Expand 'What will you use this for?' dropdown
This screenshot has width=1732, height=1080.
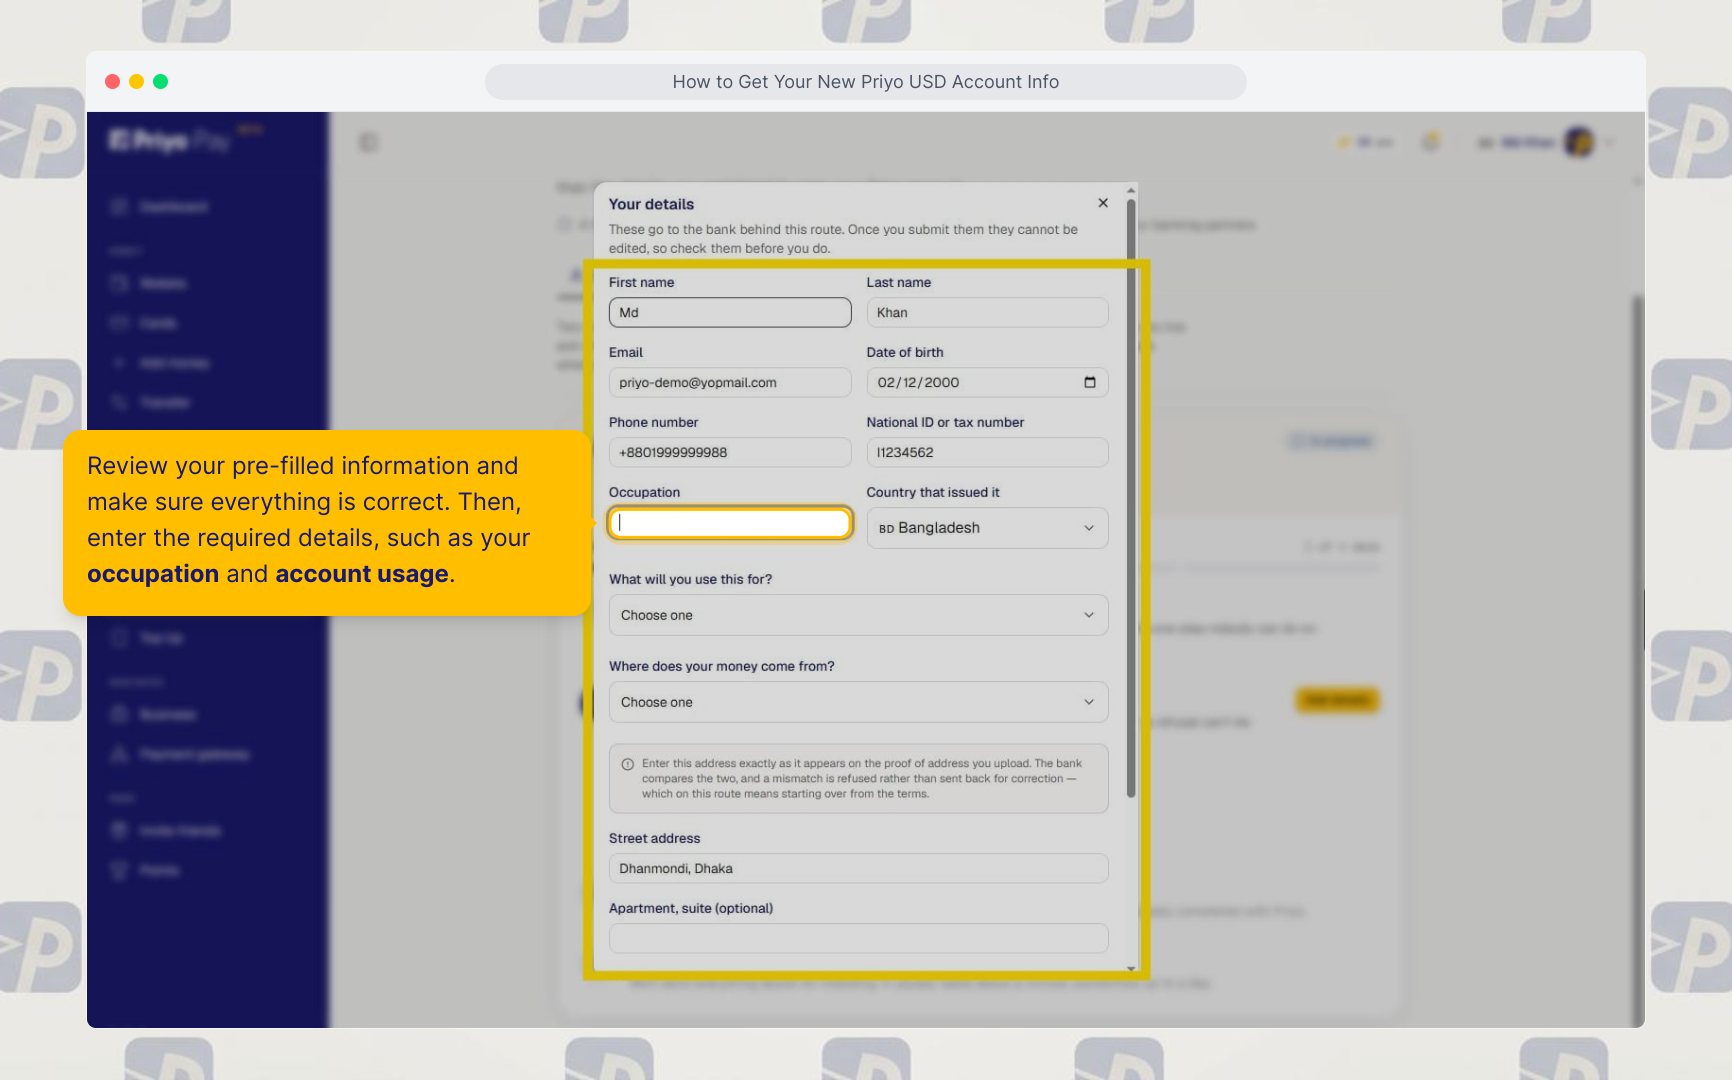(858, 615)
